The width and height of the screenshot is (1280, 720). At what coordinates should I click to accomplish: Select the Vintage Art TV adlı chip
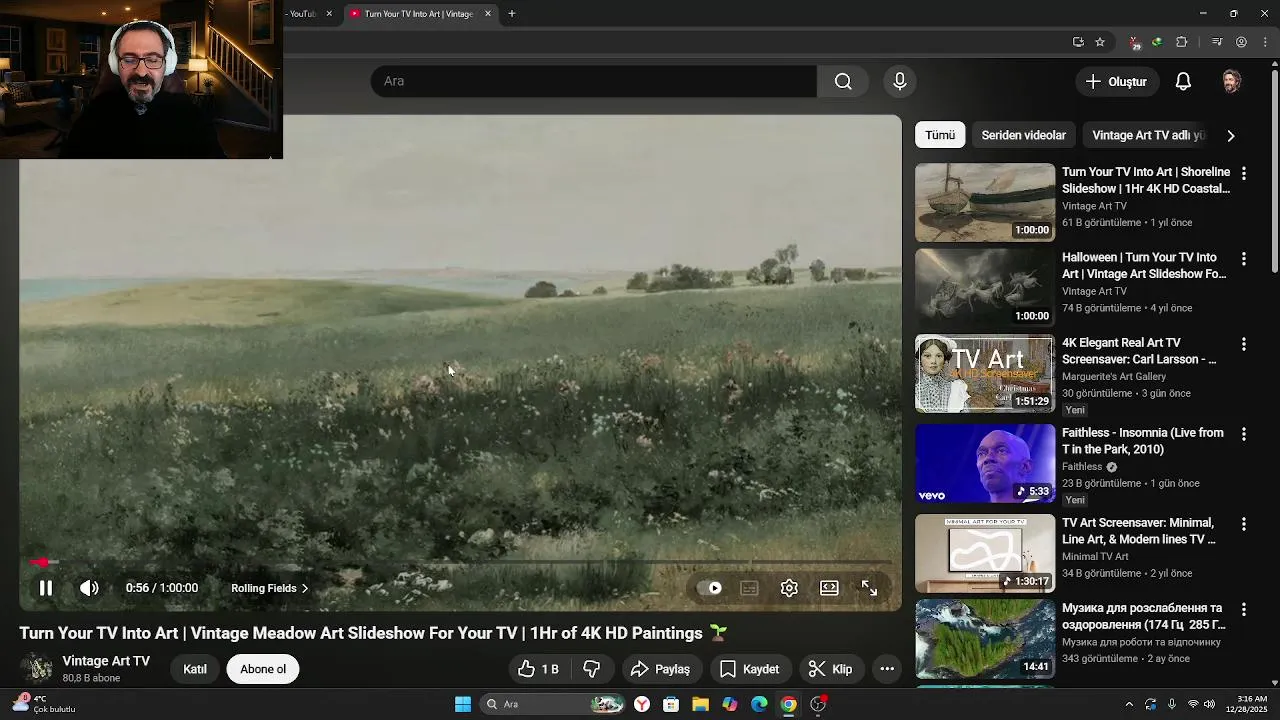tap(1148, 135)
